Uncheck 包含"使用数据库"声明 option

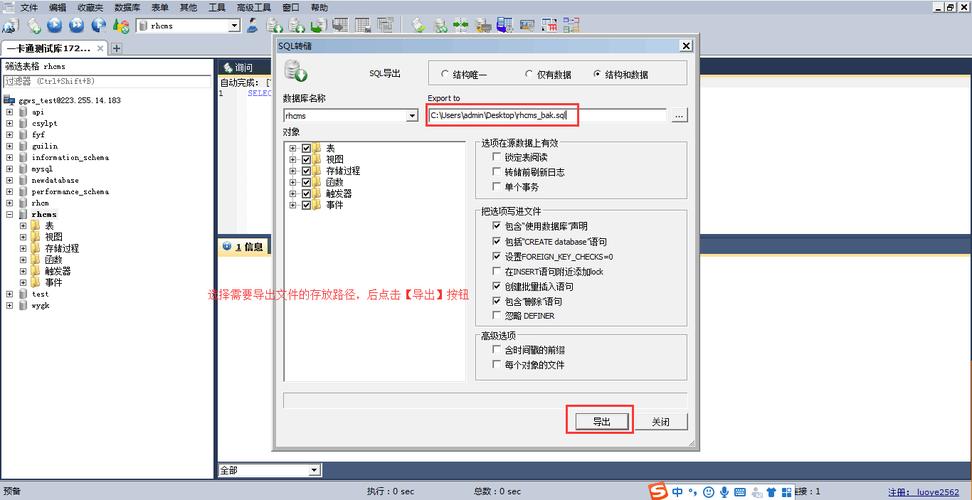[496, 226]
